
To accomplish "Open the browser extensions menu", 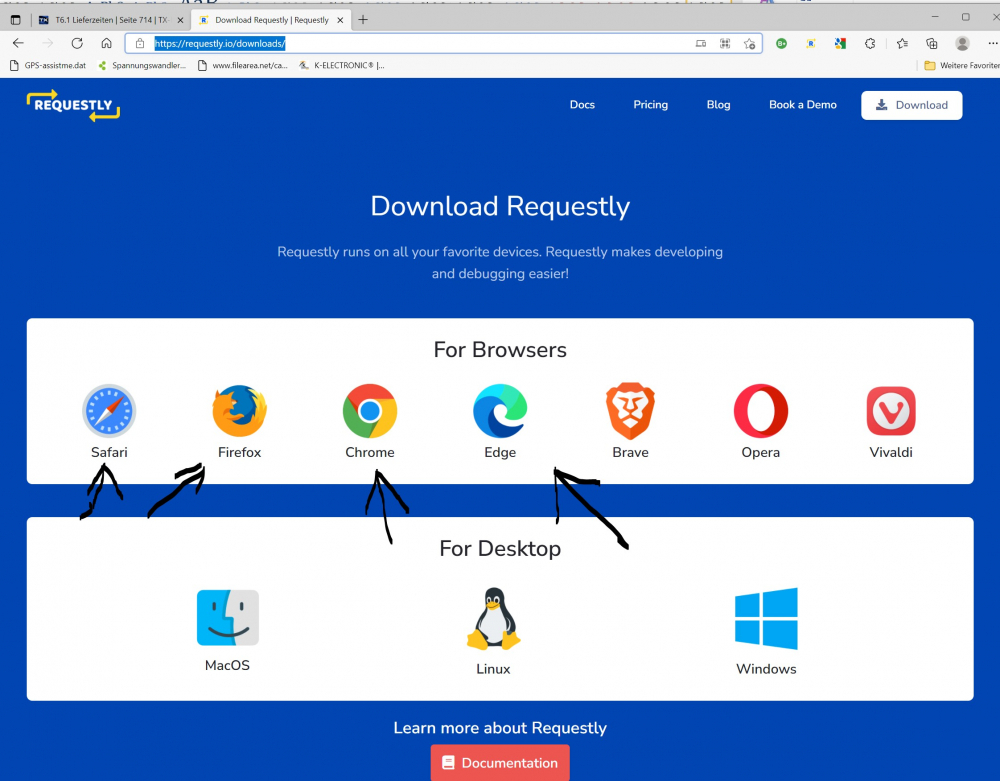I will 870,43.
